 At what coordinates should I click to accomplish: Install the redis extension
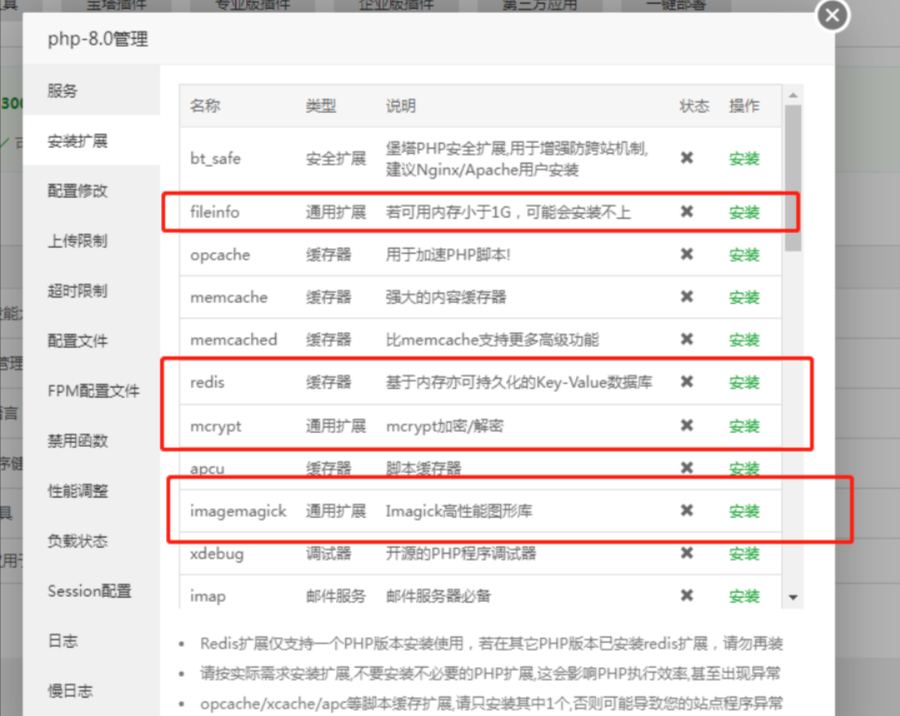click(744, 383)
